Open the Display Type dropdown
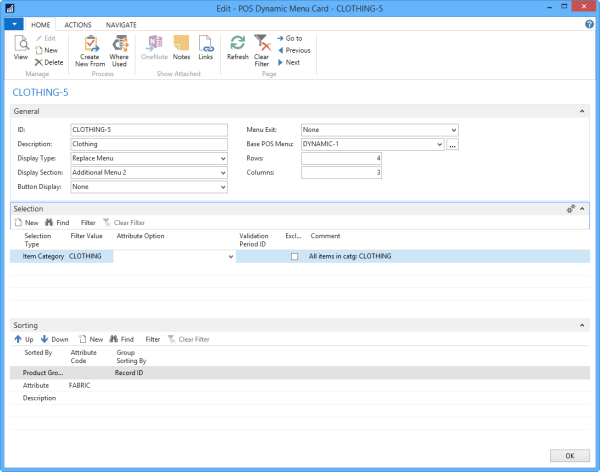This screenshot has height=472, width=600. pos(223,158)
